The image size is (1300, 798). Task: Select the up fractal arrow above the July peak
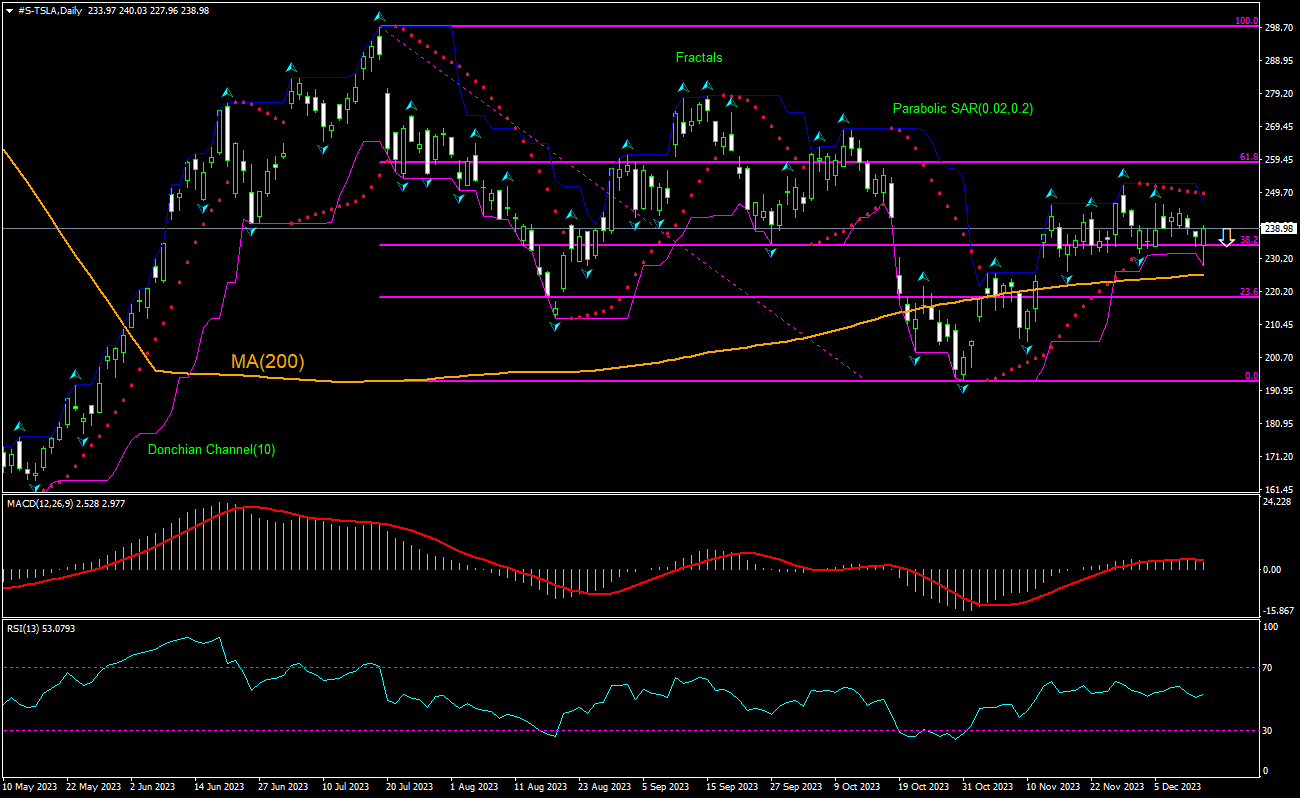point(379,16)
